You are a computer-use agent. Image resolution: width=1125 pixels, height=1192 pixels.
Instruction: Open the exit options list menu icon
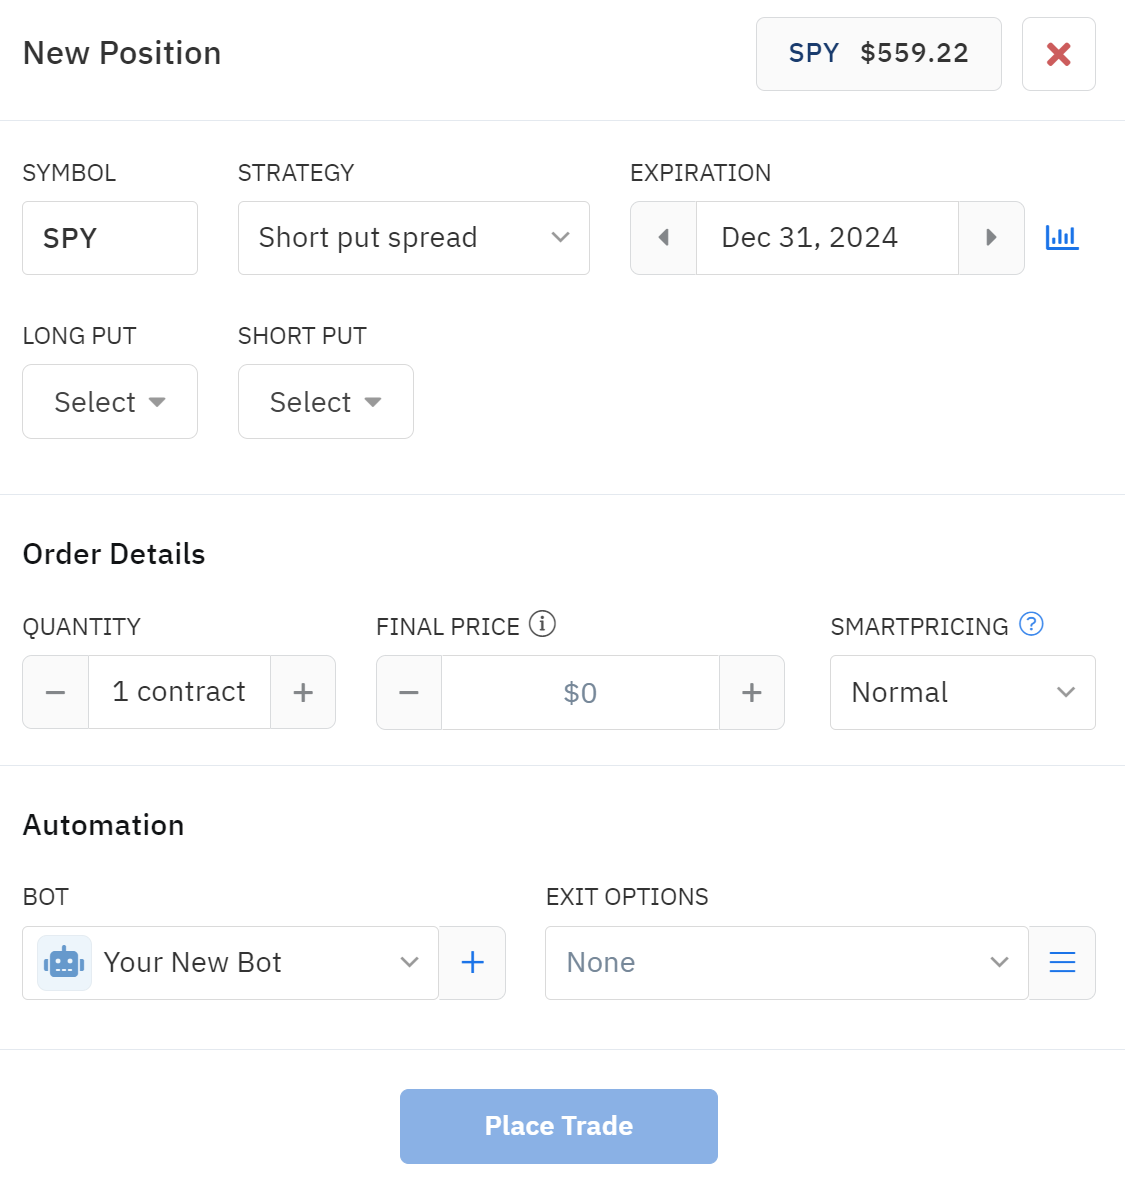[x=1062, y=962]
